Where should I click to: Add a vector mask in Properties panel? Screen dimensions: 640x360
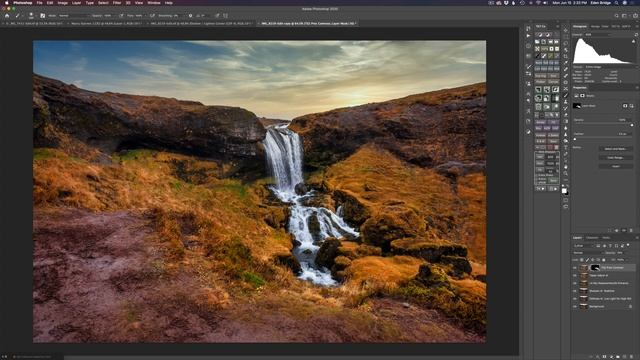click(632, 106)
